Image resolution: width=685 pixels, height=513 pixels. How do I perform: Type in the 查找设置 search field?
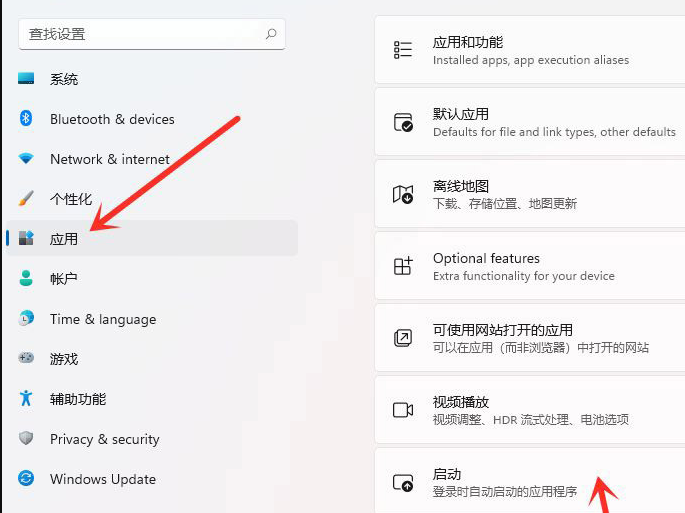click(x=140, y=34)
